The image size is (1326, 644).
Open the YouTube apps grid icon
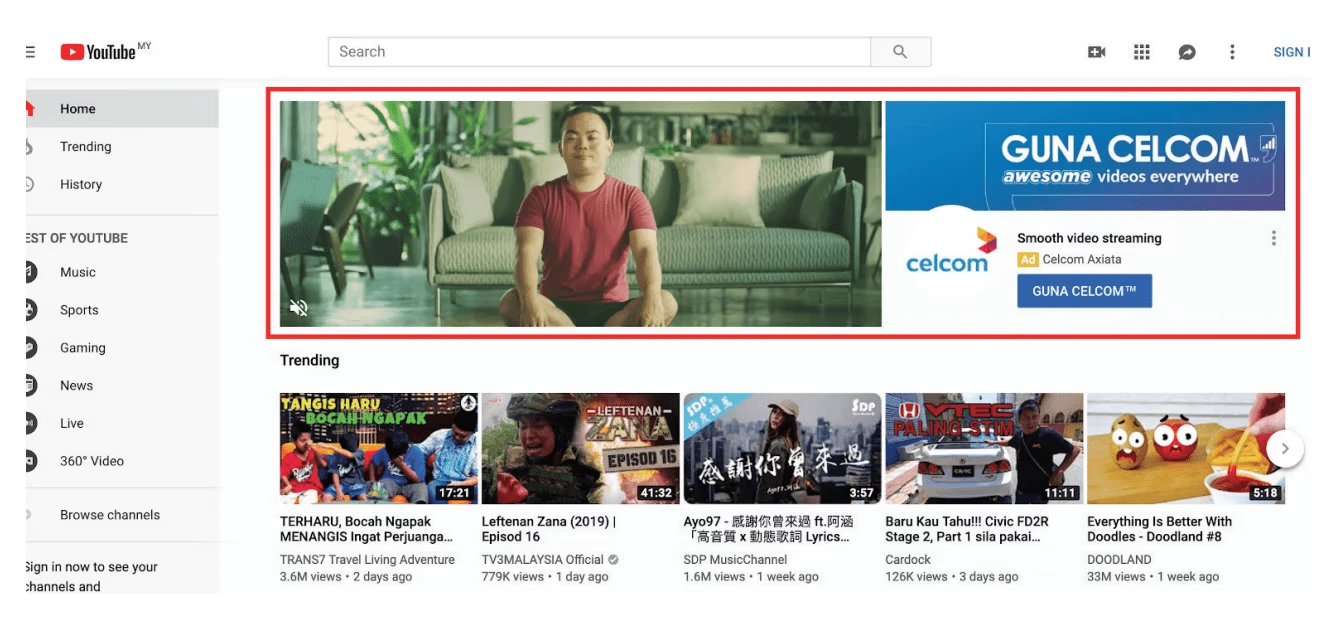[1141, 52]
